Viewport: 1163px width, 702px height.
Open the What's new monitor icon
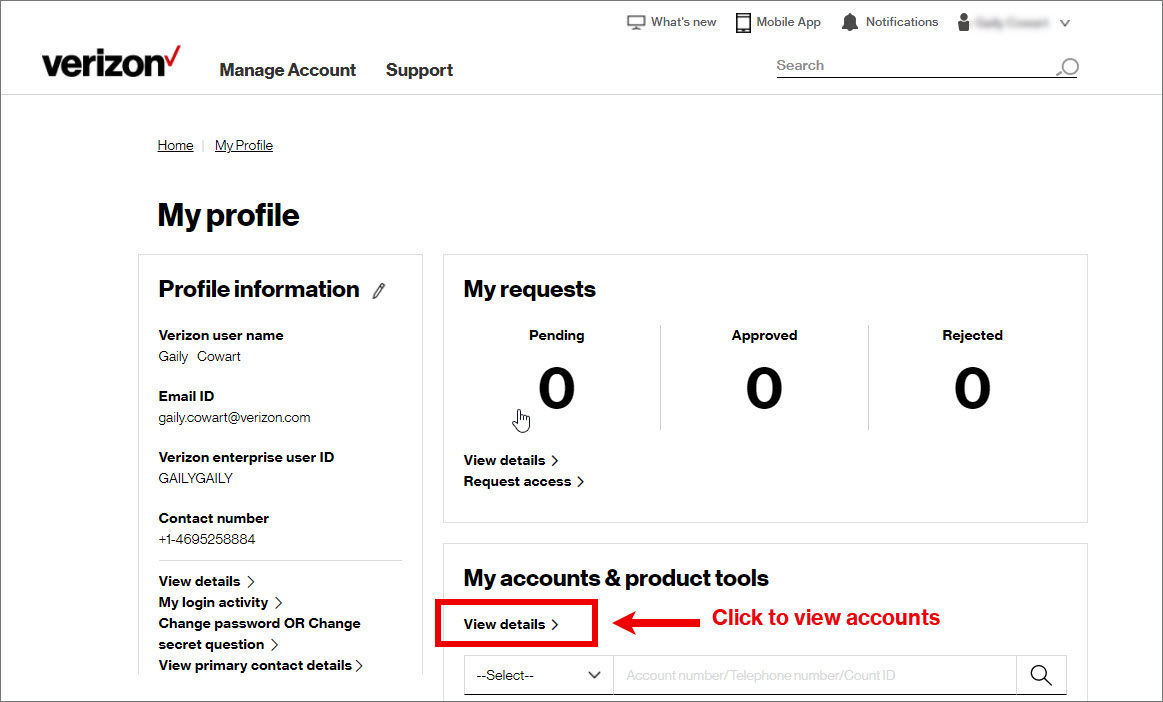[x=636, y=22]
